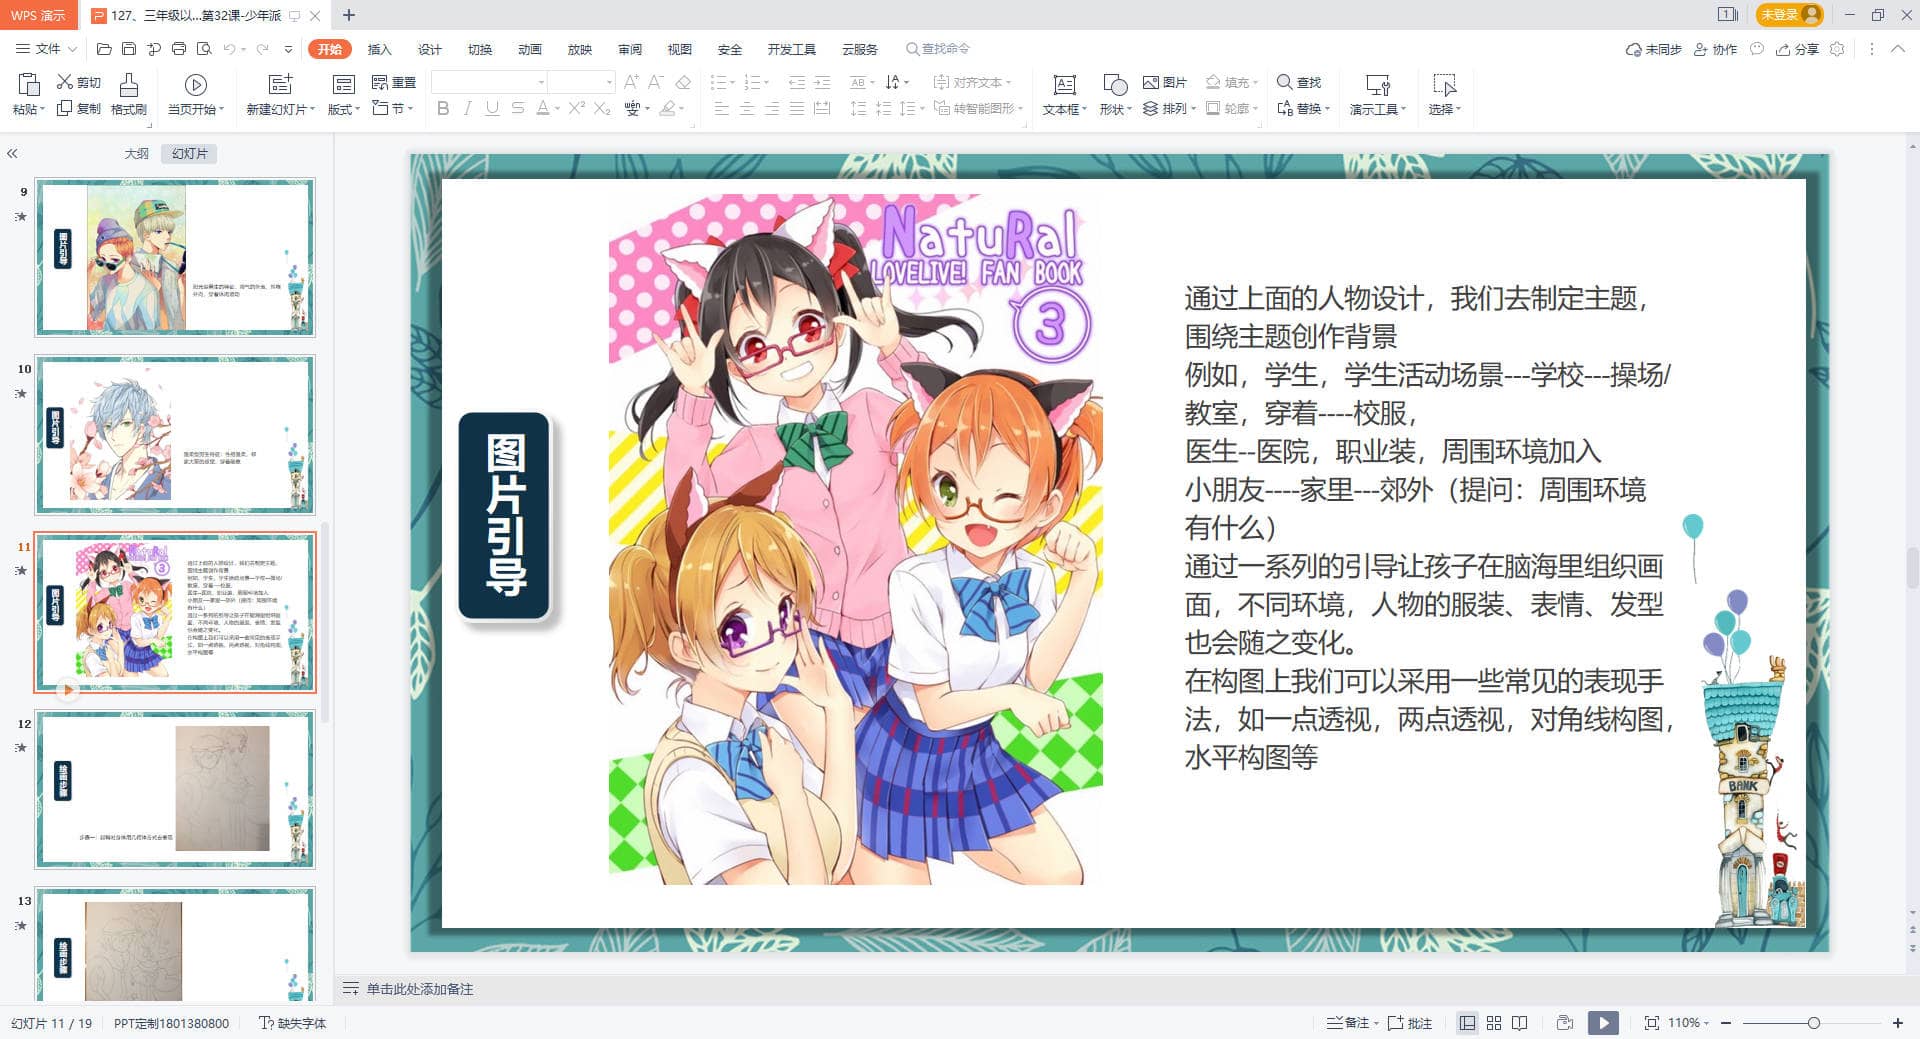Toggle Underline formatting

tap(492, 108)
